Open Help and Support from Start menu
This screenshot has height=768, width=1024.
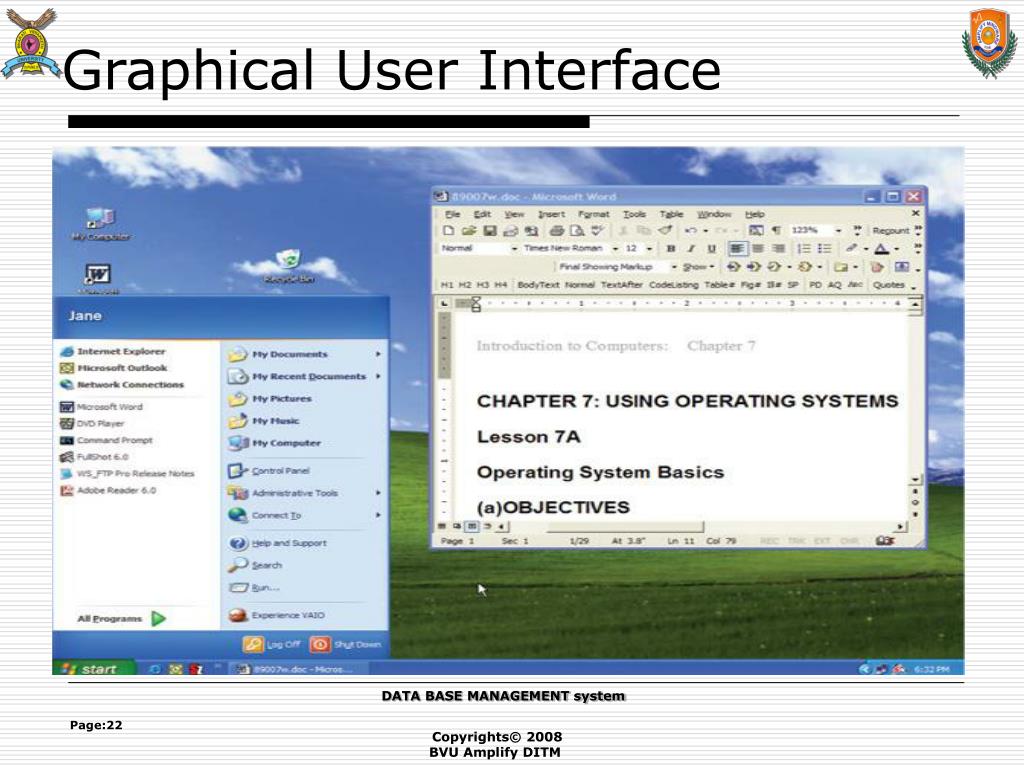(278, 543)
